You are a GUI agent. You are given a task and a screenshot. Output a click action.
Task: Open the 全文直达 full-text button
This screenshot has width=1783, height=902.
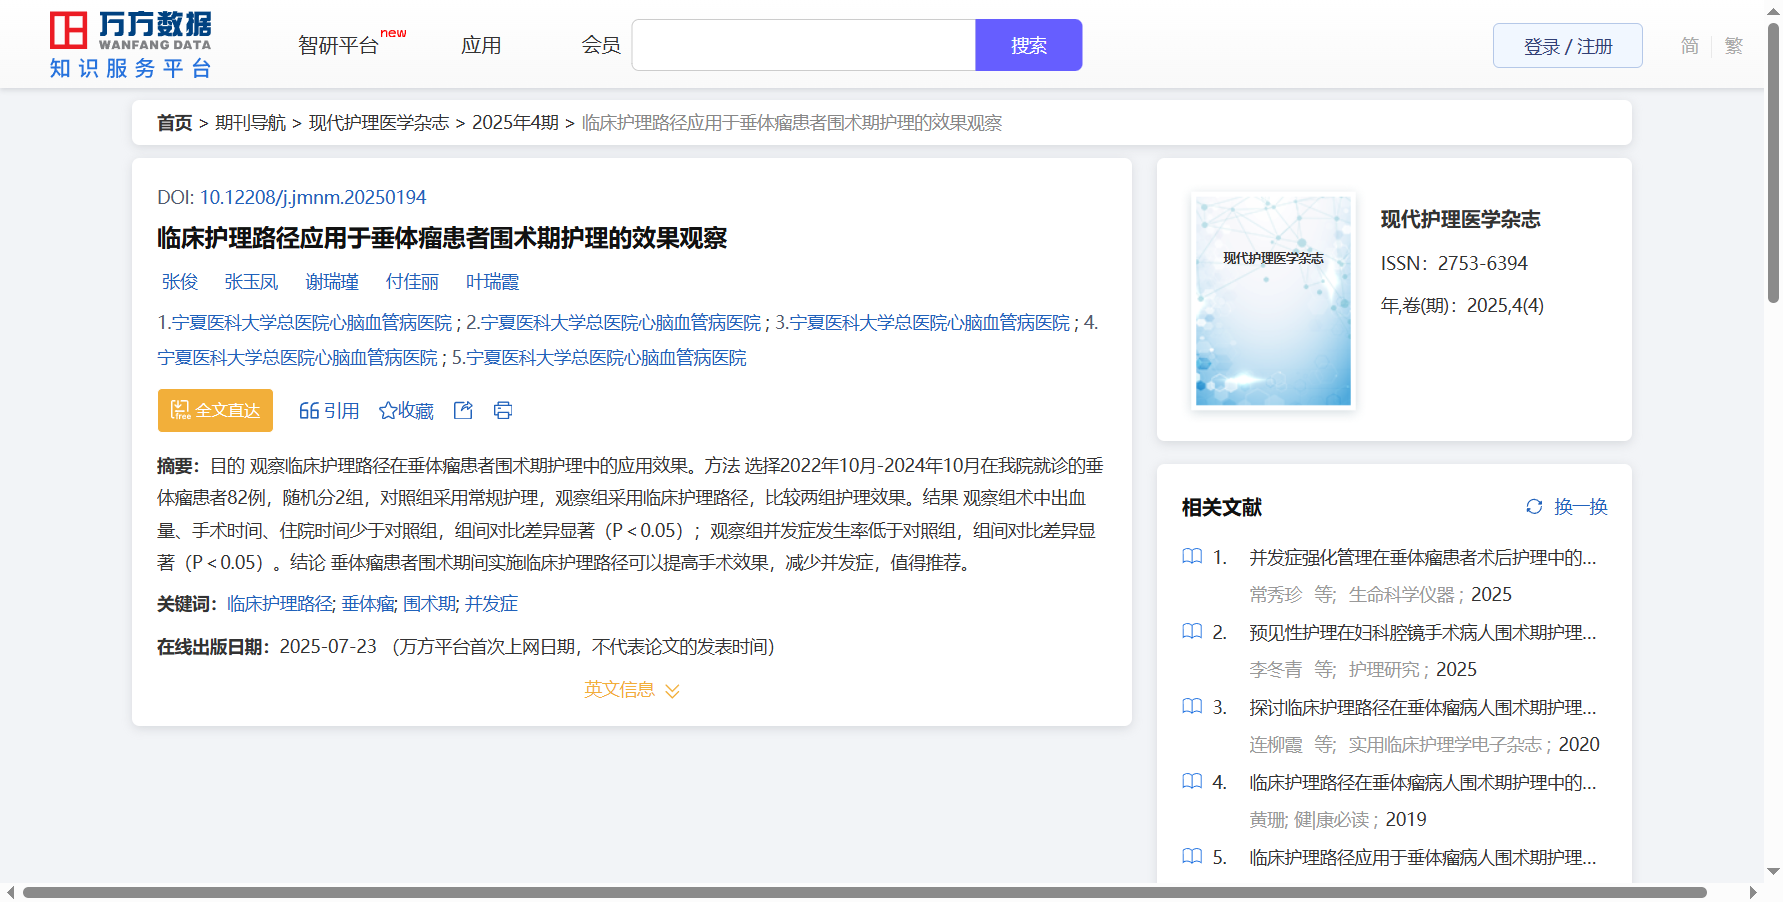(215, 410)
